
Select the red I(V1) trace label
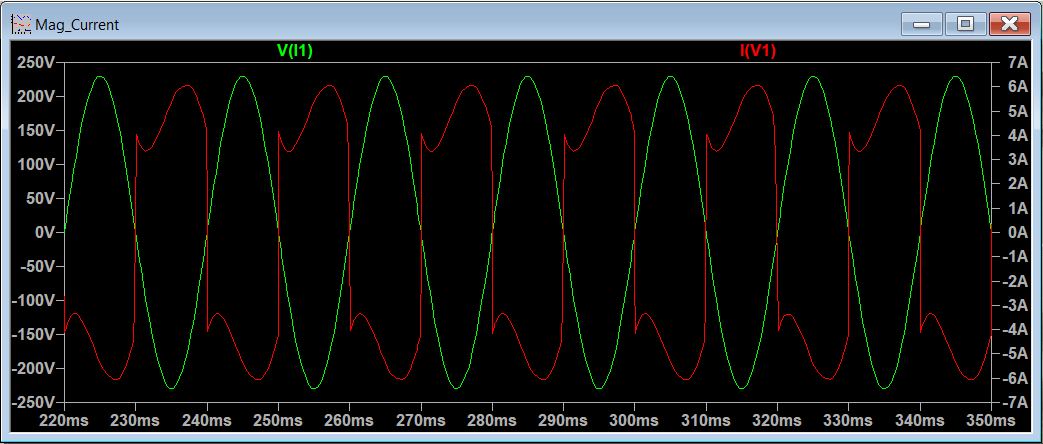pos(758,51)
